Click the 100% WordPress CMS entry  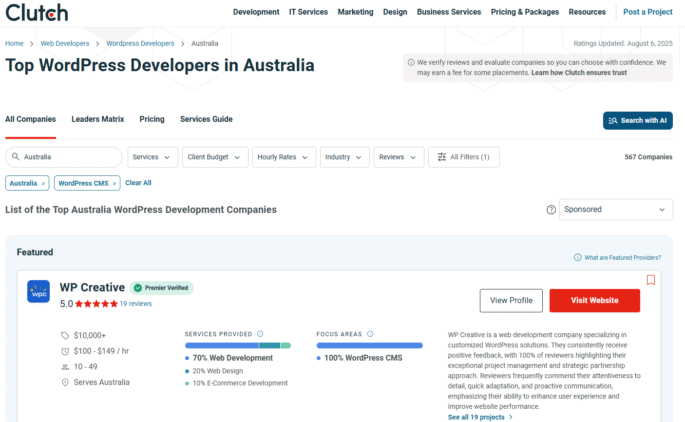(363, 358)
